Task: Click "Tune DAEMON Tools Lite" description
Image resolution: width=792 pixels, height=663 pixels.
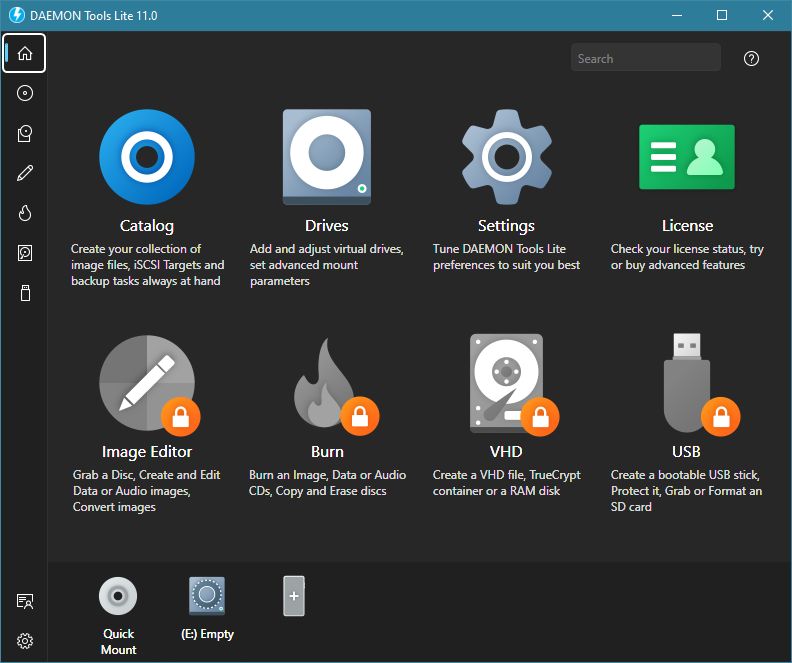Action: click(x=499, y=249)
